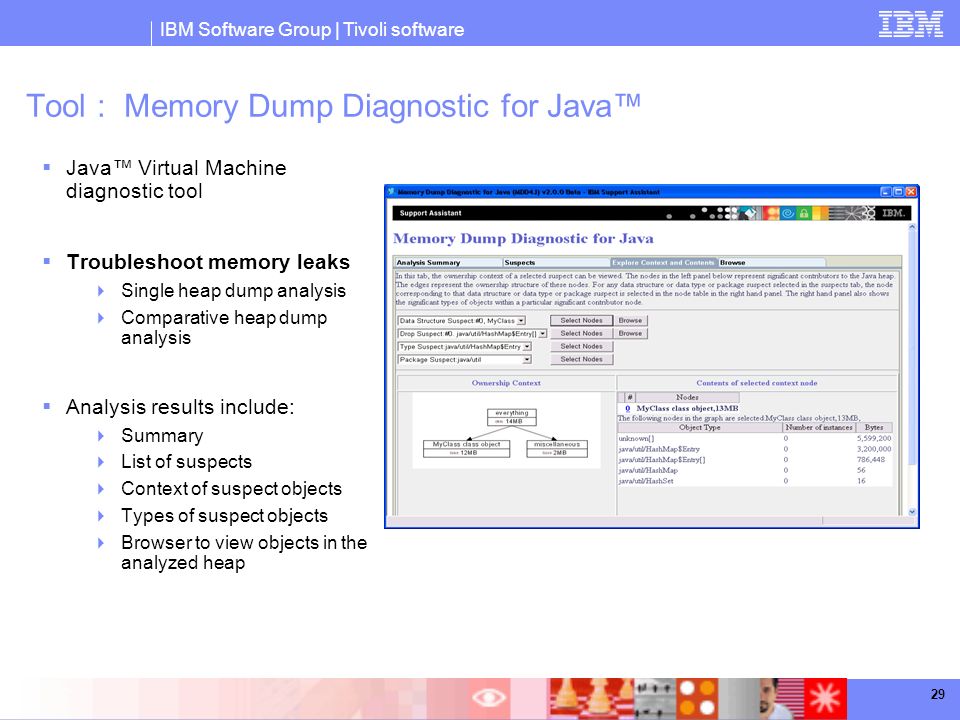This screenshot has width=960, height=720.
Task: Expand the Drop Suspect dropdown
Action: 542,334
